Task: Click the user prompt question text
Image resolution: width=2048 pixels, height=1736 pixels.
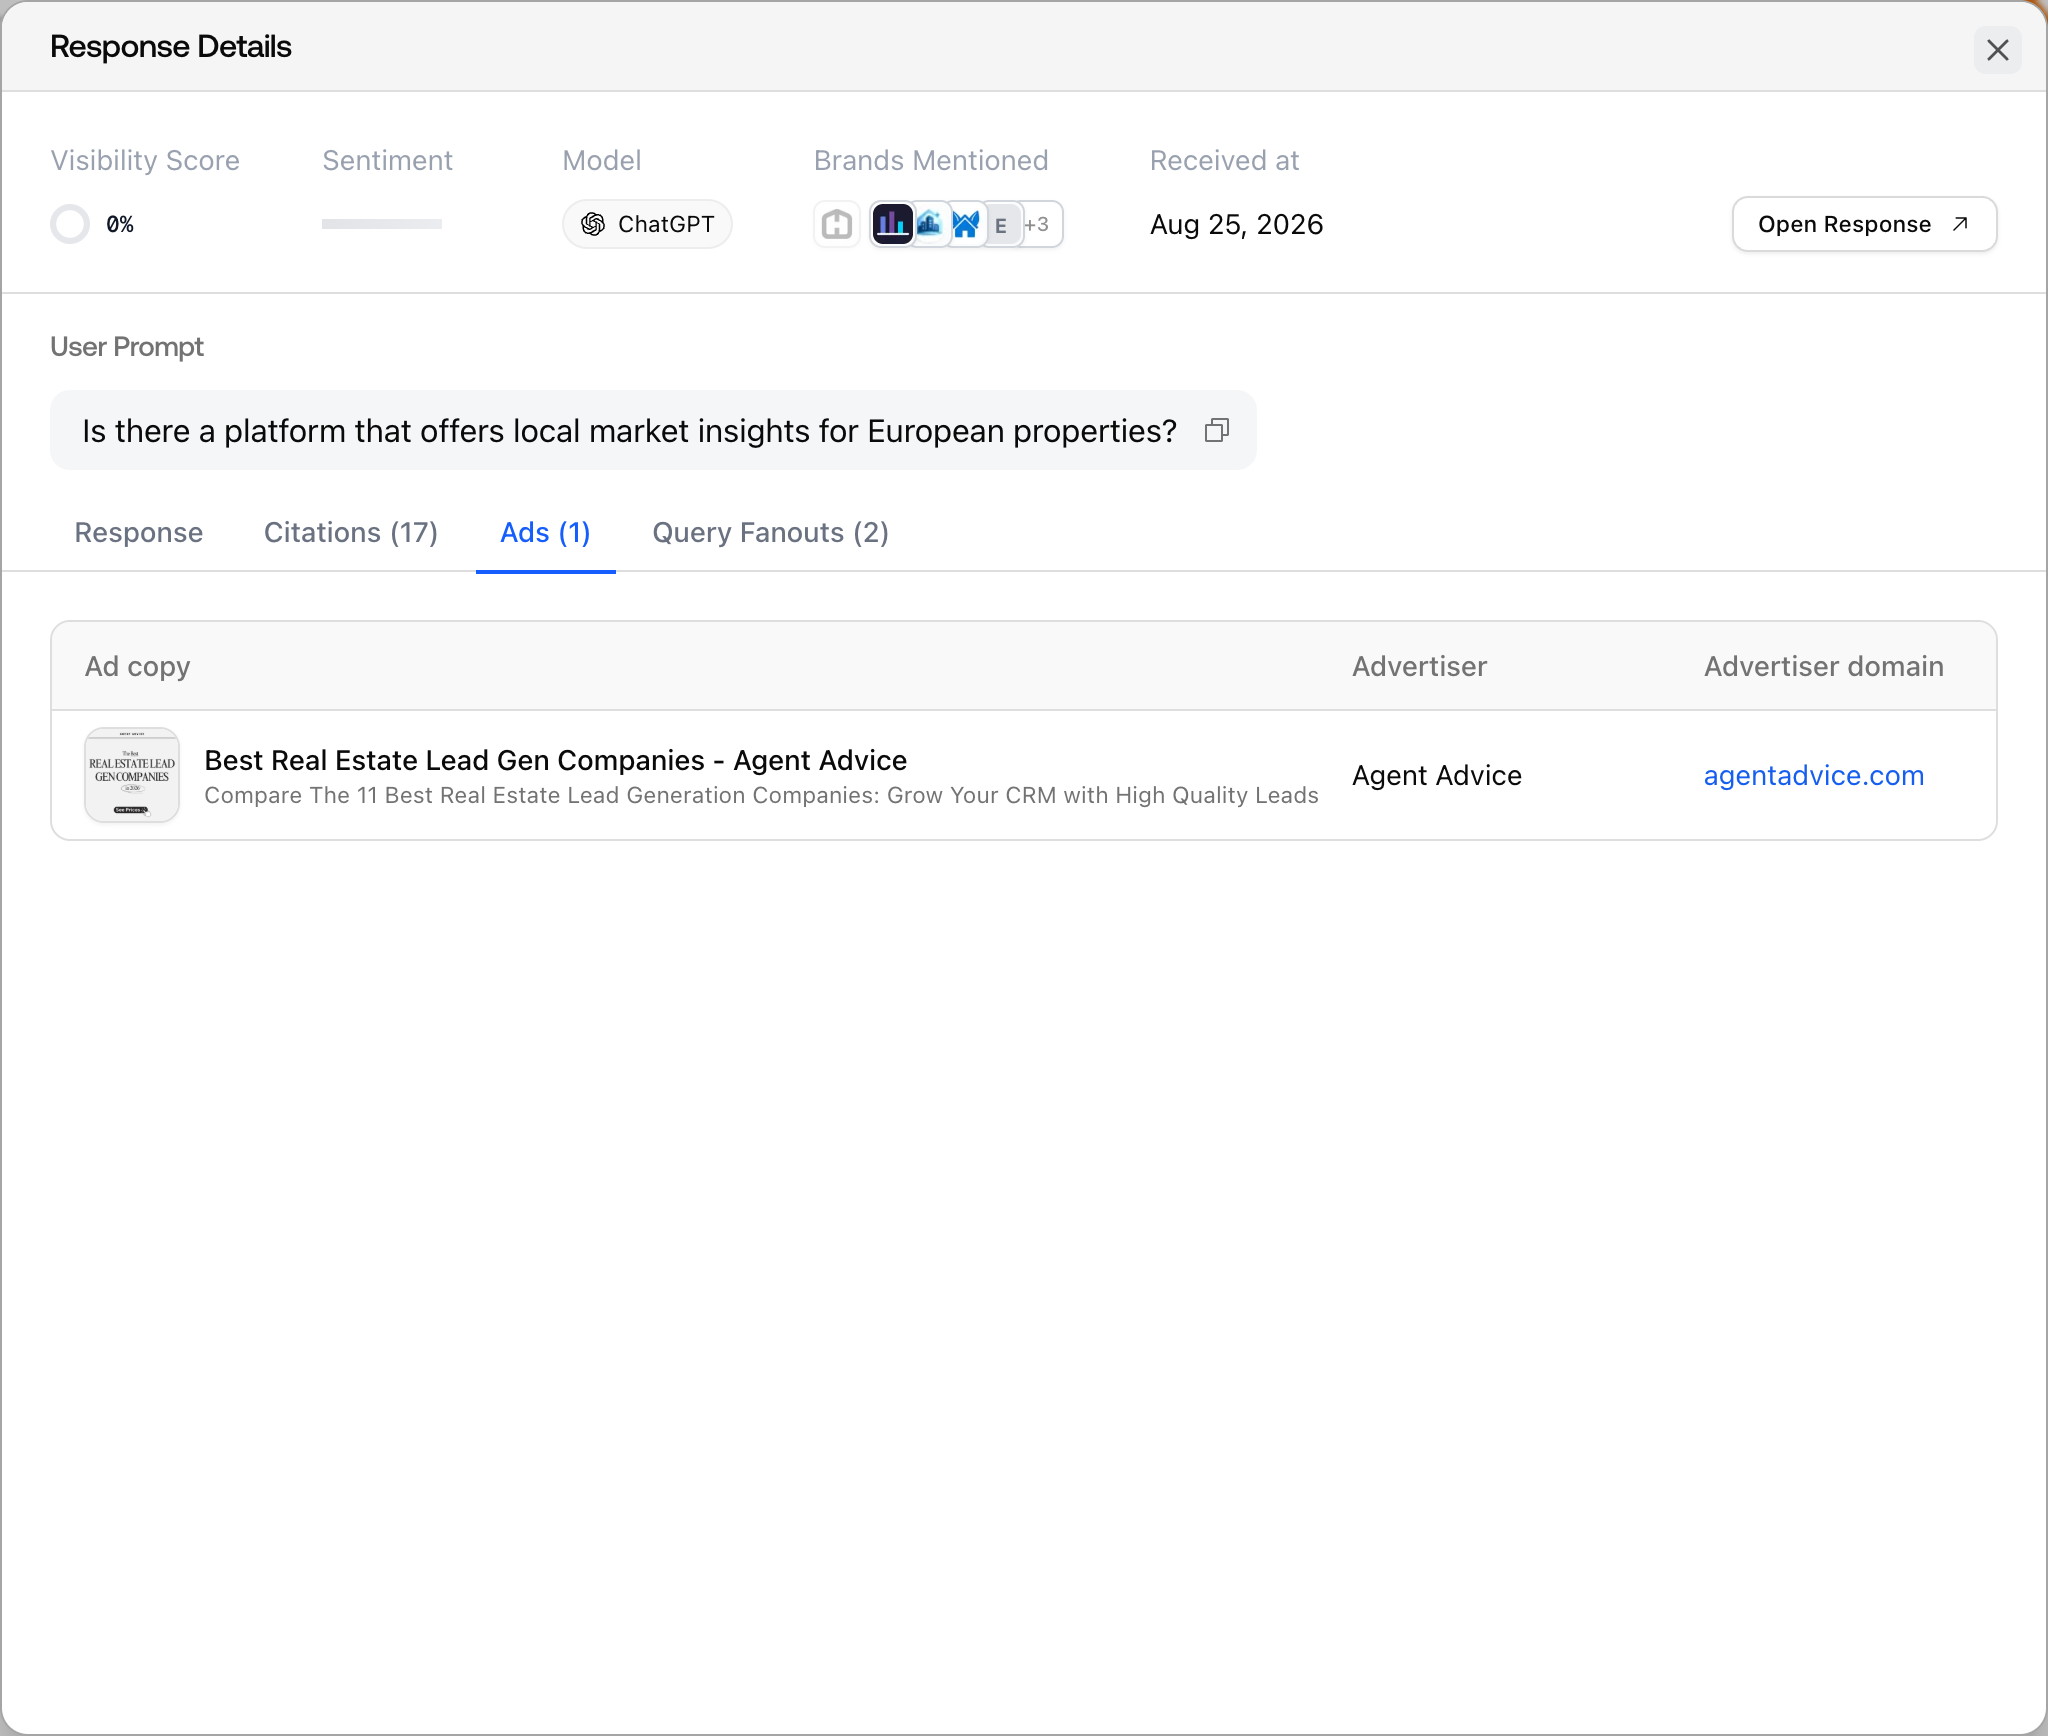Action: [x=629, y=431]
